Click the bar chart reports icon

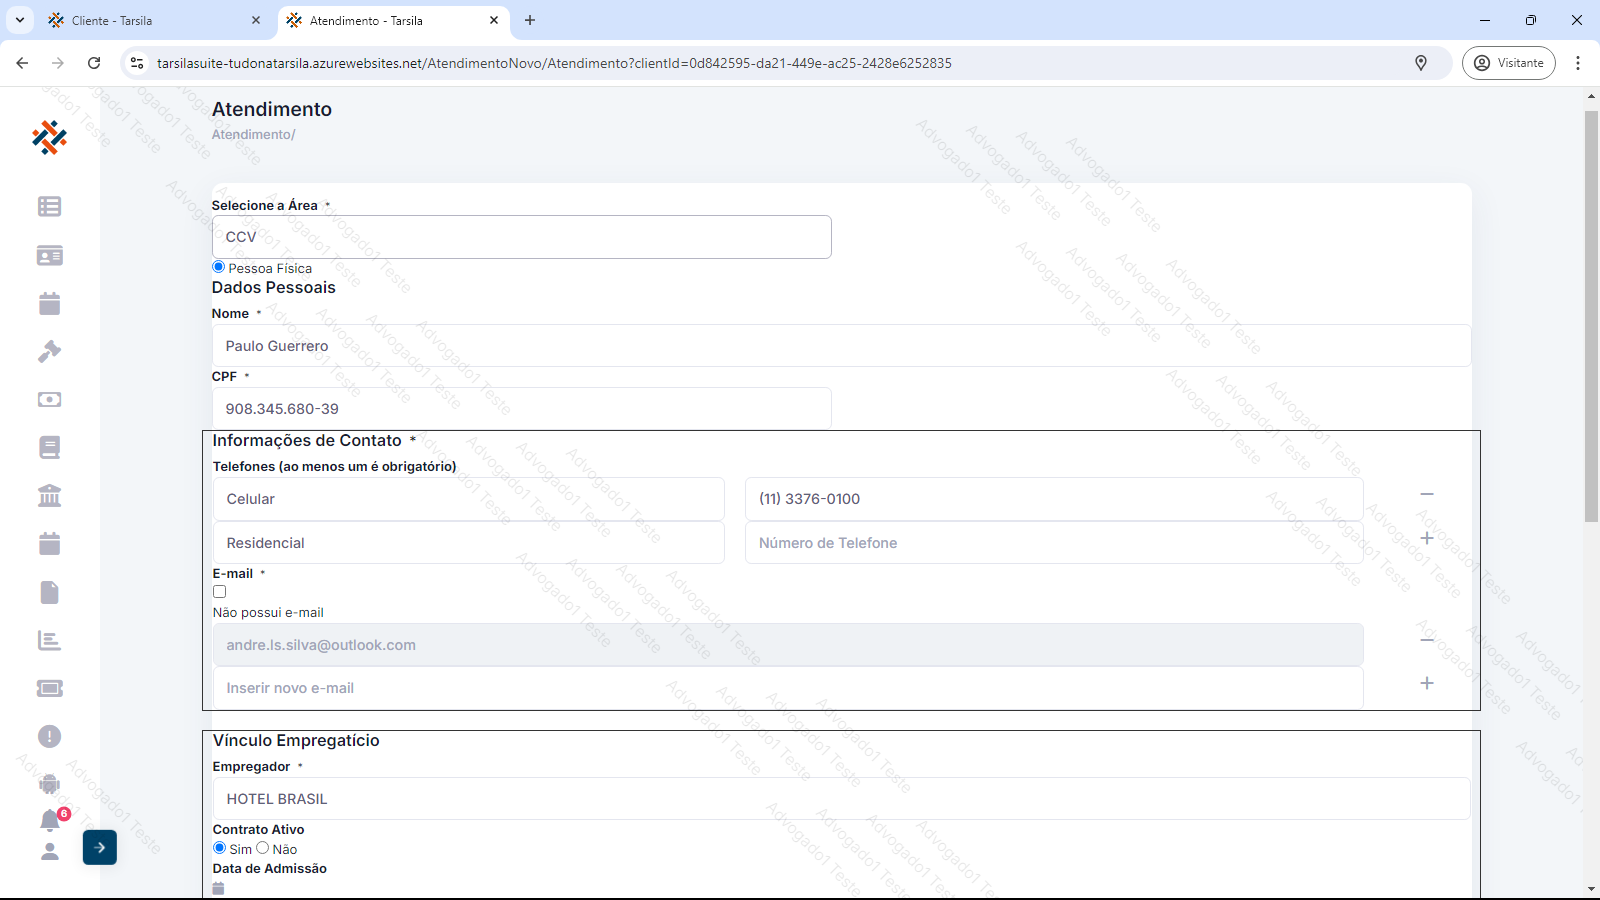pos(49,641)
